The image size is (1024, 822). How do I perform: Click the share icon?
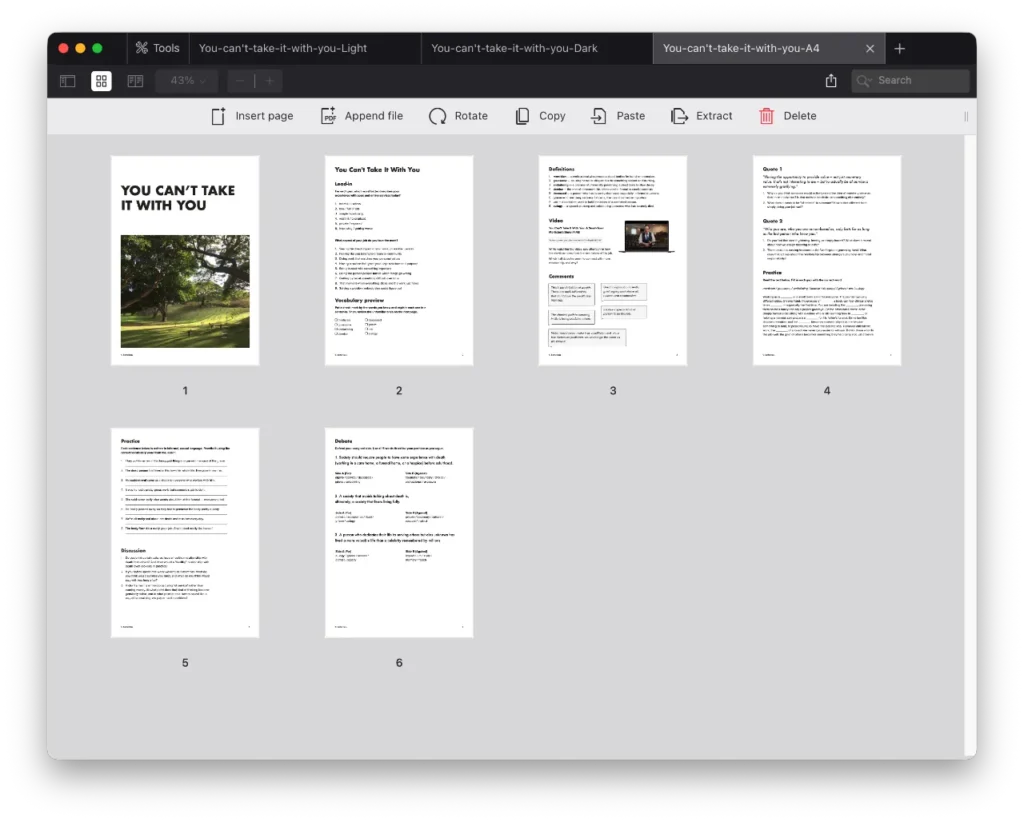click(x=830, y=81)
